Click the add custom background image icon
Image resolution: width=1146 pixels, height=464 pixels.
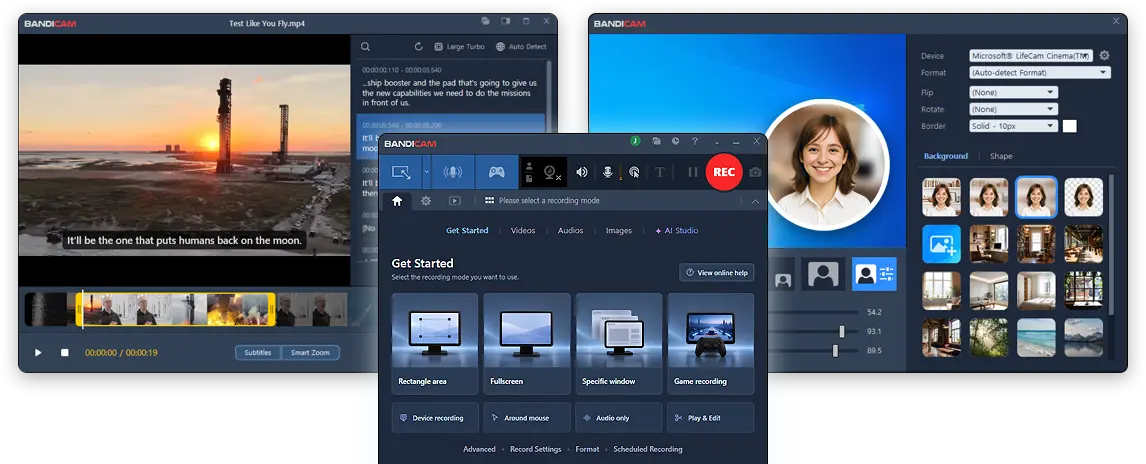[x=941, y=244]
